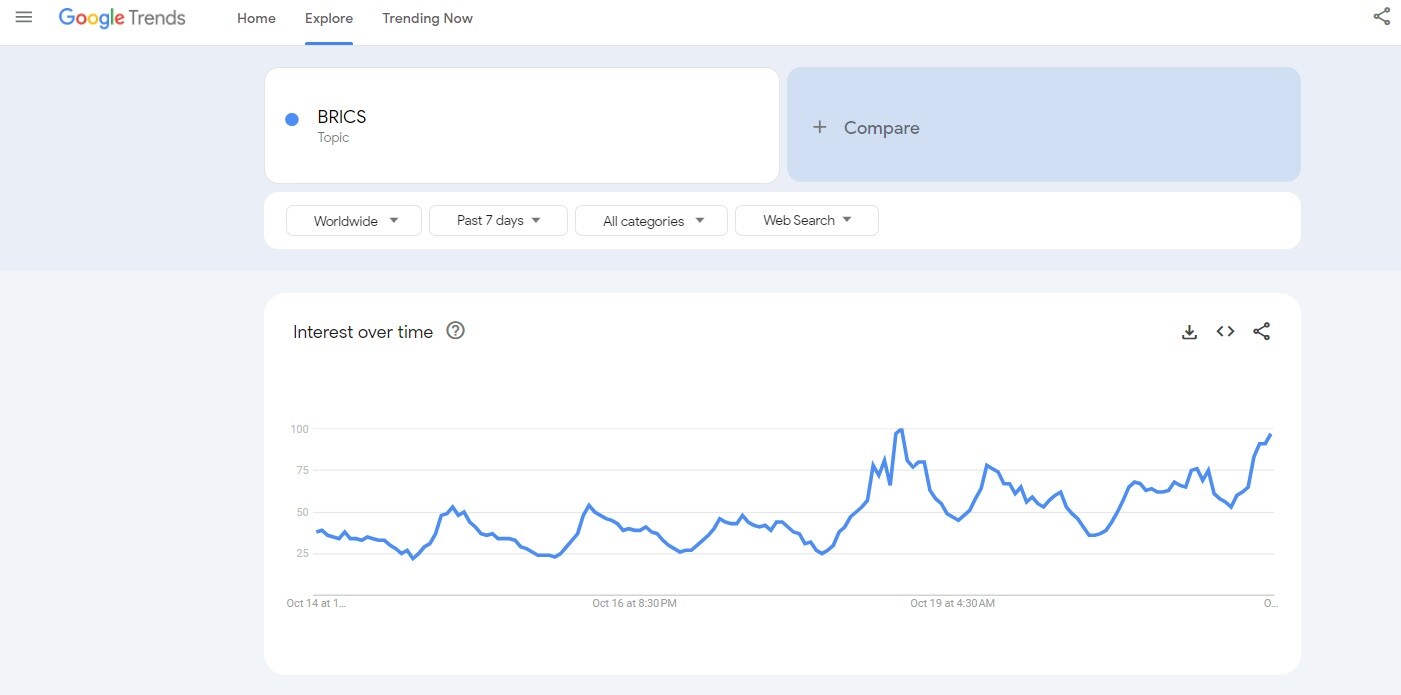Click the Compare button to add term
This screenshot has width=1401, height=695.
(x=1043, y=126)
